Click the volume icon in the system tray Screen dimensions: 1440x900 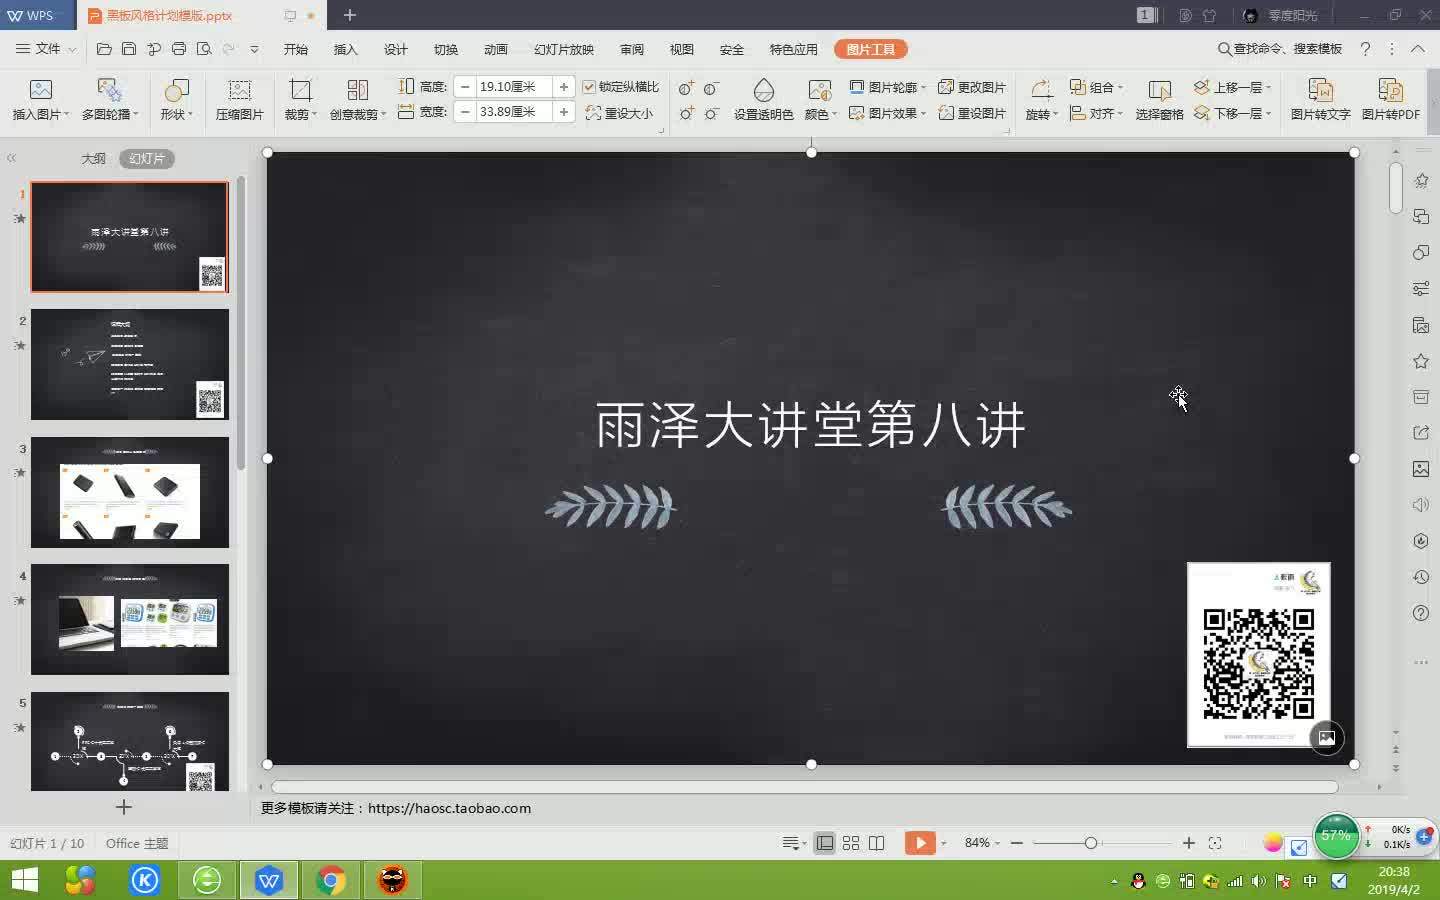(x=1258, y=881)
